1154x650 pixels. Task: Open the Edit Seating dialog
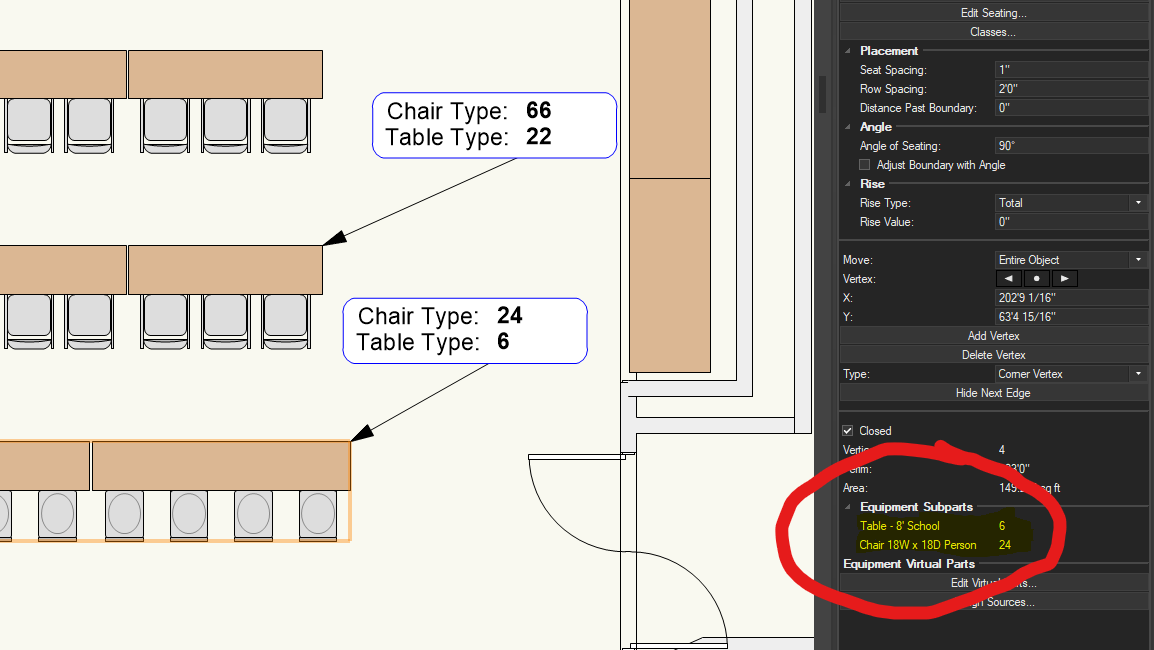click(x=993, y=12)
